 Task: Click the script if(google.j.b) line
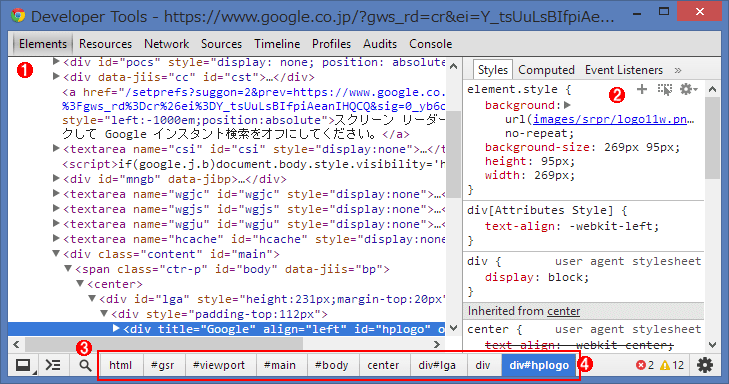tap(254, 164)
